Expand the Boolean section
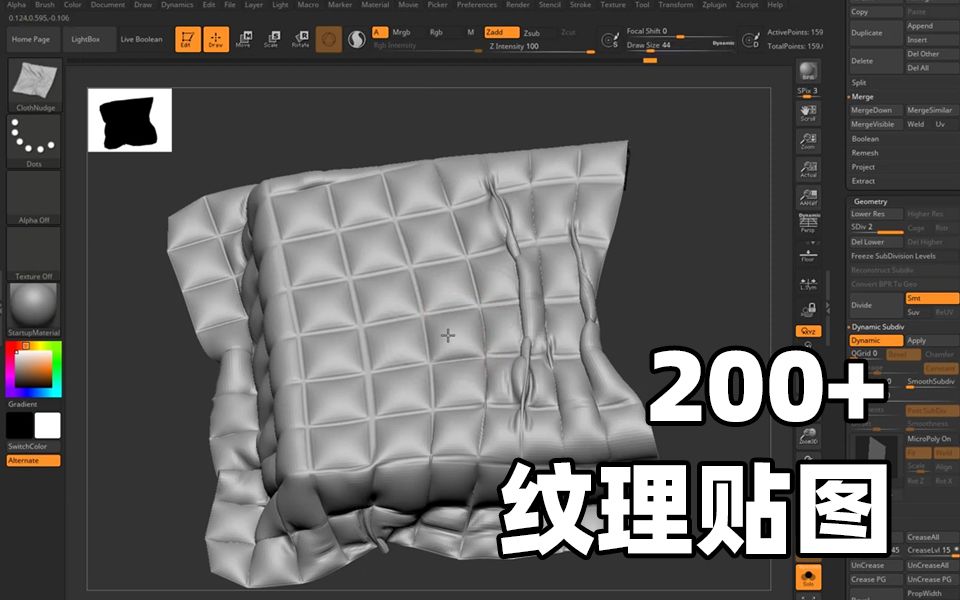Screen dimensions: 960x600 point(865,139)
